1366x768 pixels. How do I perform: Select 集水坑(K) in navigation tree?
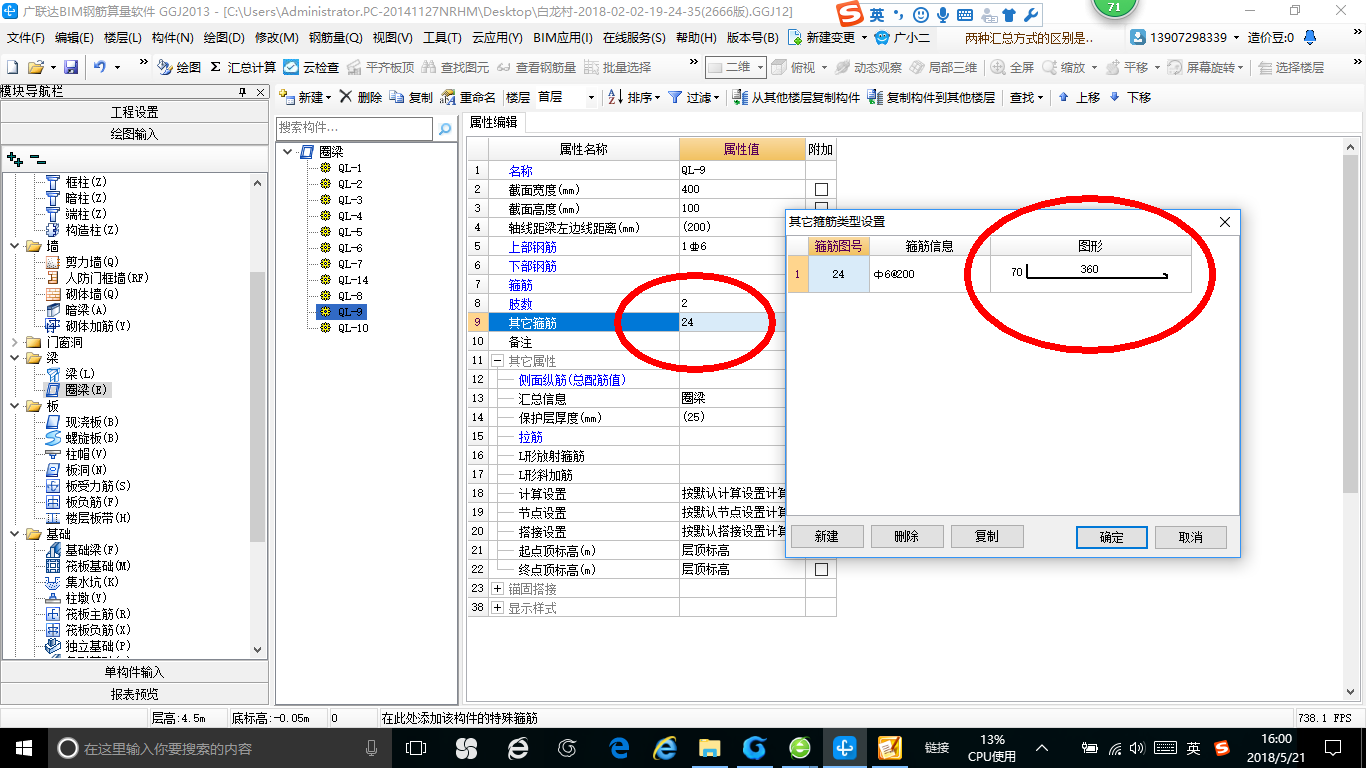click(x=91, y=582)
